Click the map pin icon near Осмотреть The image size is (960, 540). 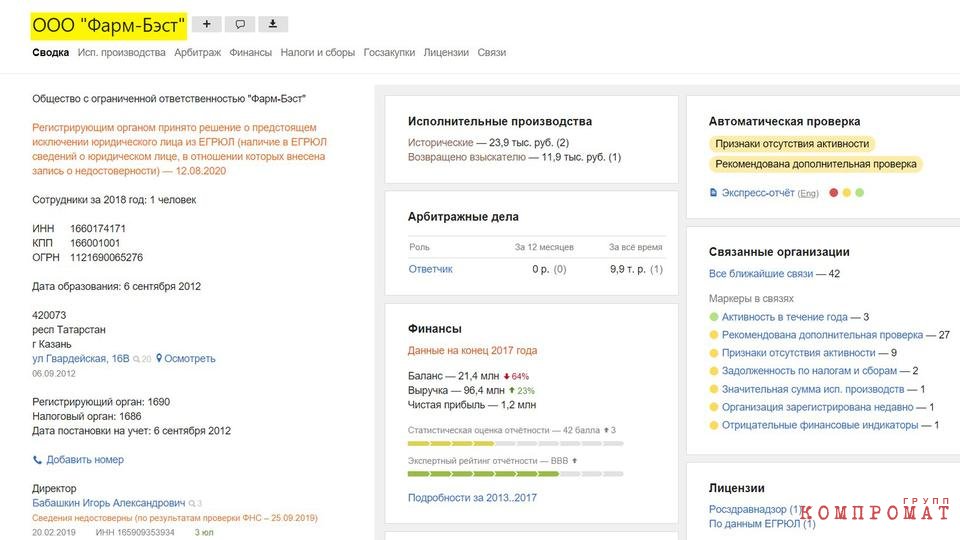click(159, 358)
